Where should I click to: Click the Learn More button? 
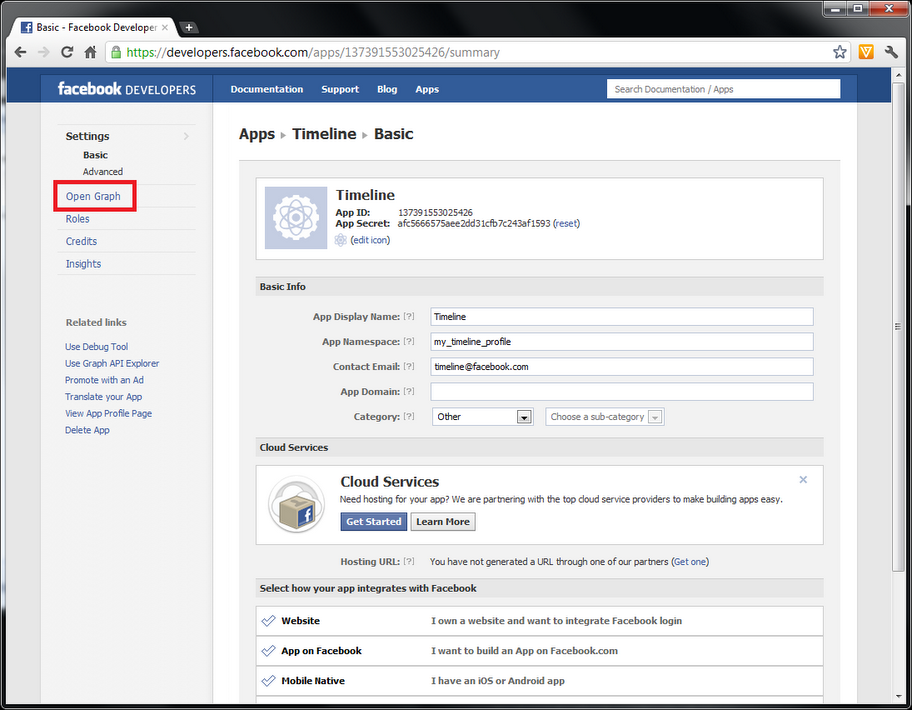[x=443, y=522]
